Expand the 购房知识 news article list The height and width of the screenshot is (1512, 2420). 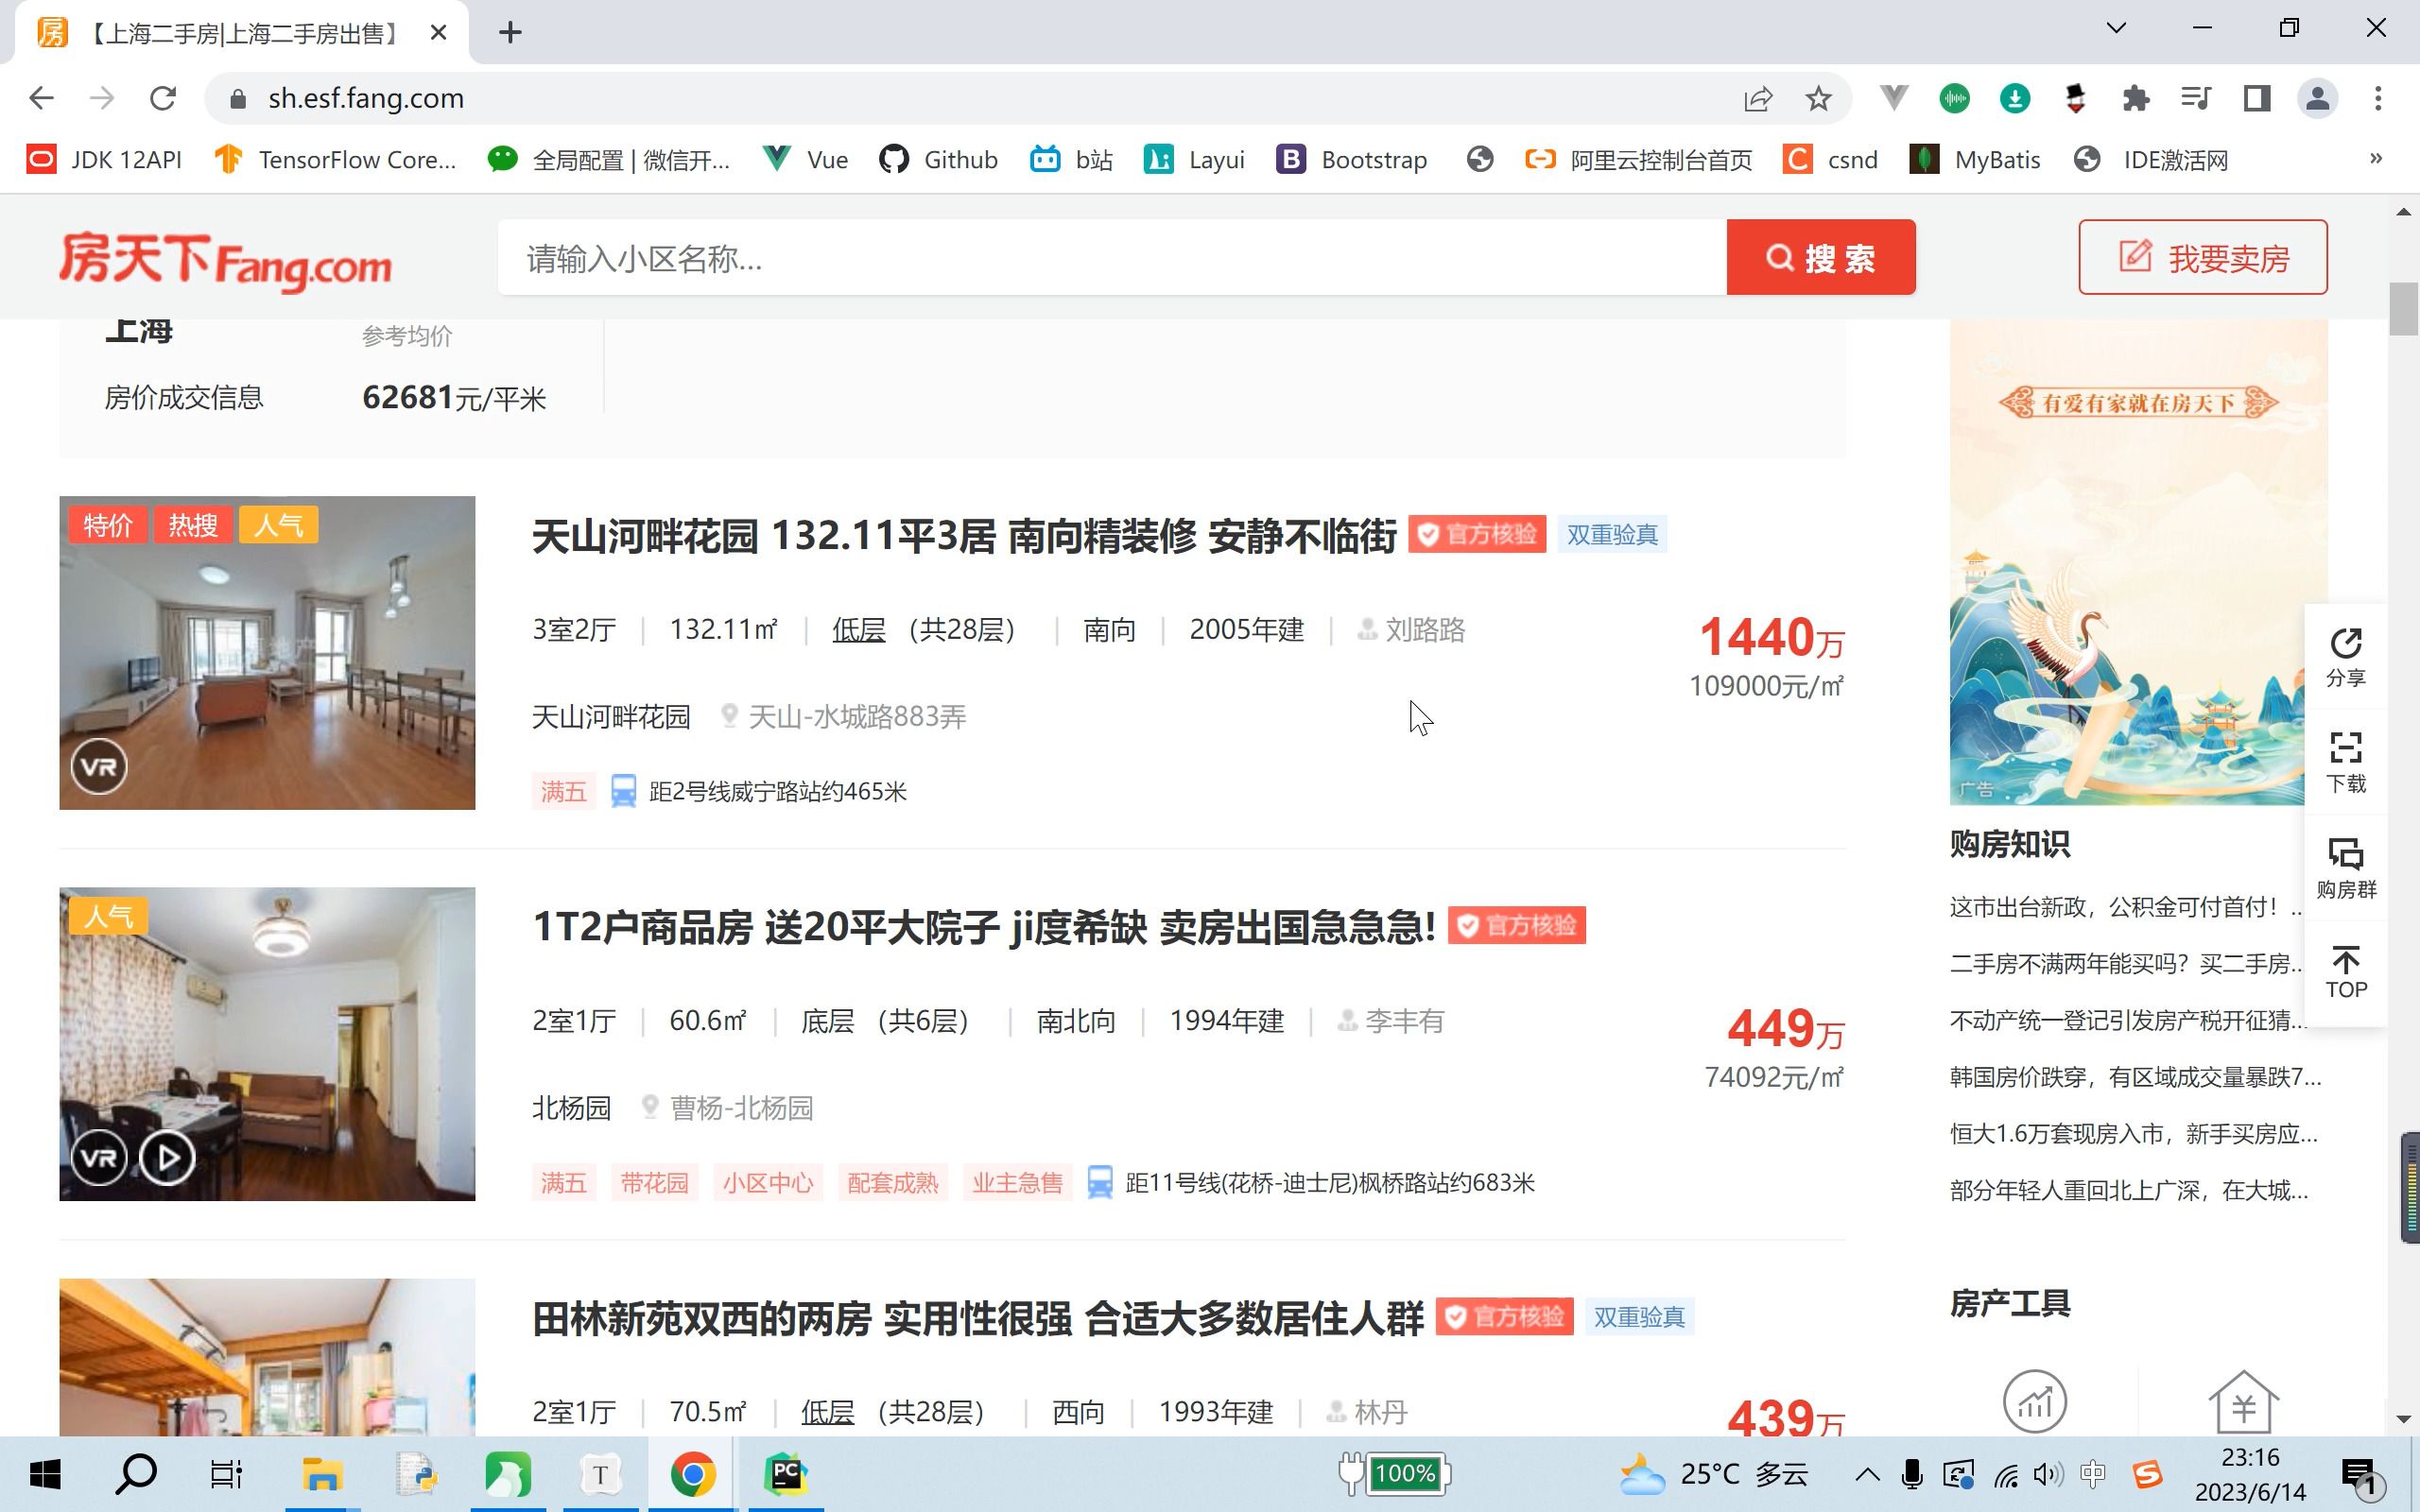(x=2013, y=845)
